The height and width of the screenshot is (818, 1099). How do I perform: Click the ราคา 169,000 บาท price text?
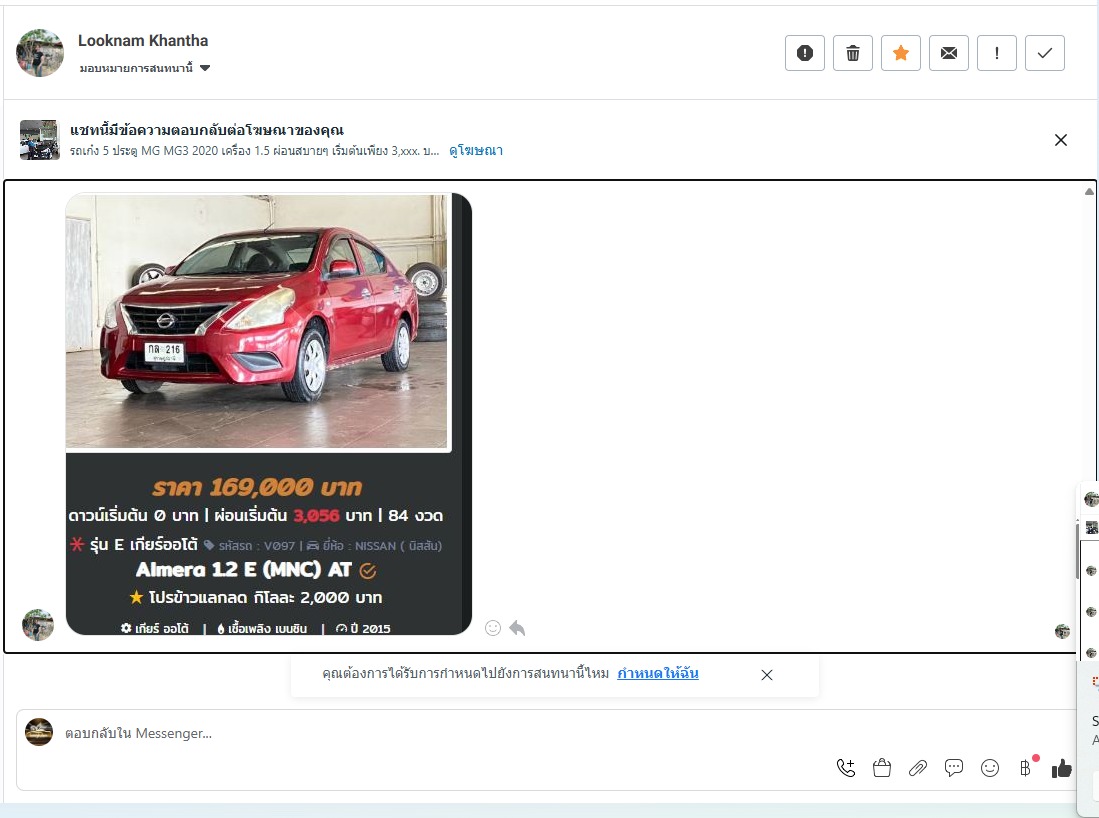click(x=257, y=486)
